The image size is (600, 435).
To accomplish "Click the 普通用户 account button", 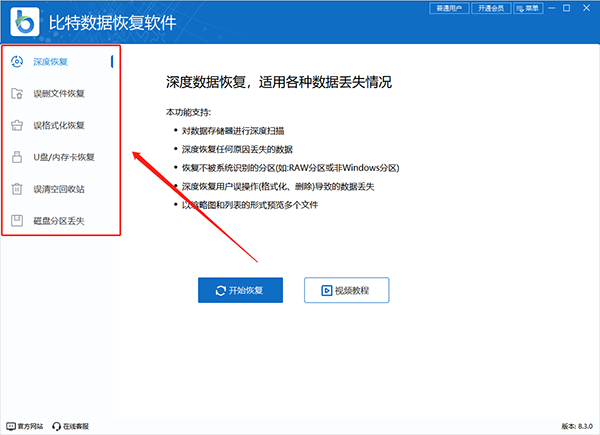I will (449, 8).
